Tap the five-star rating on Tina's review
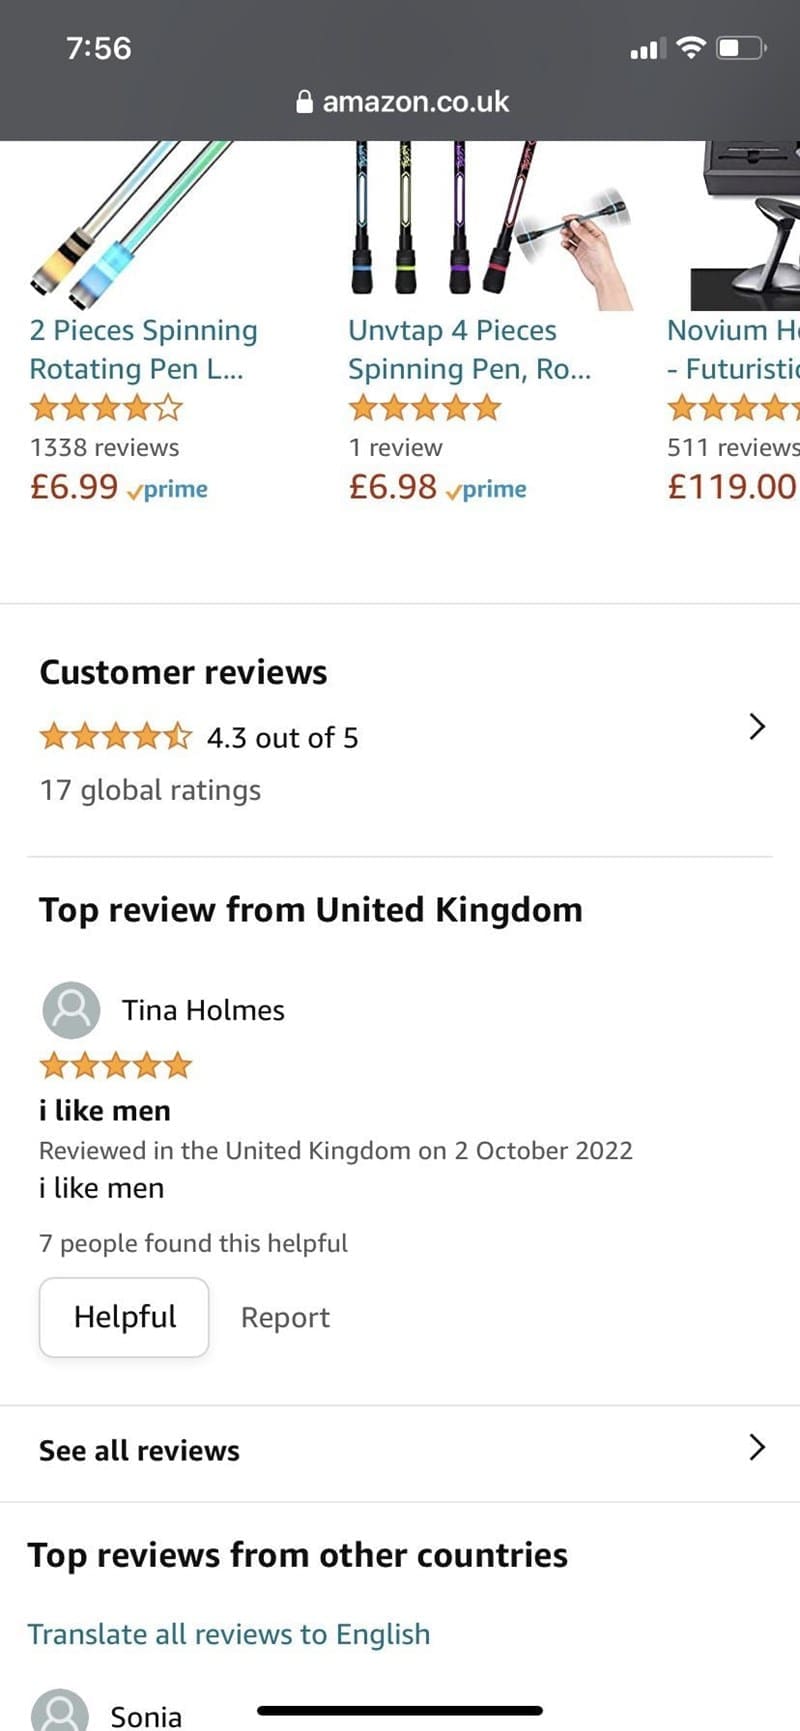The image size is (800, 1731). [x=115, y=1065]
